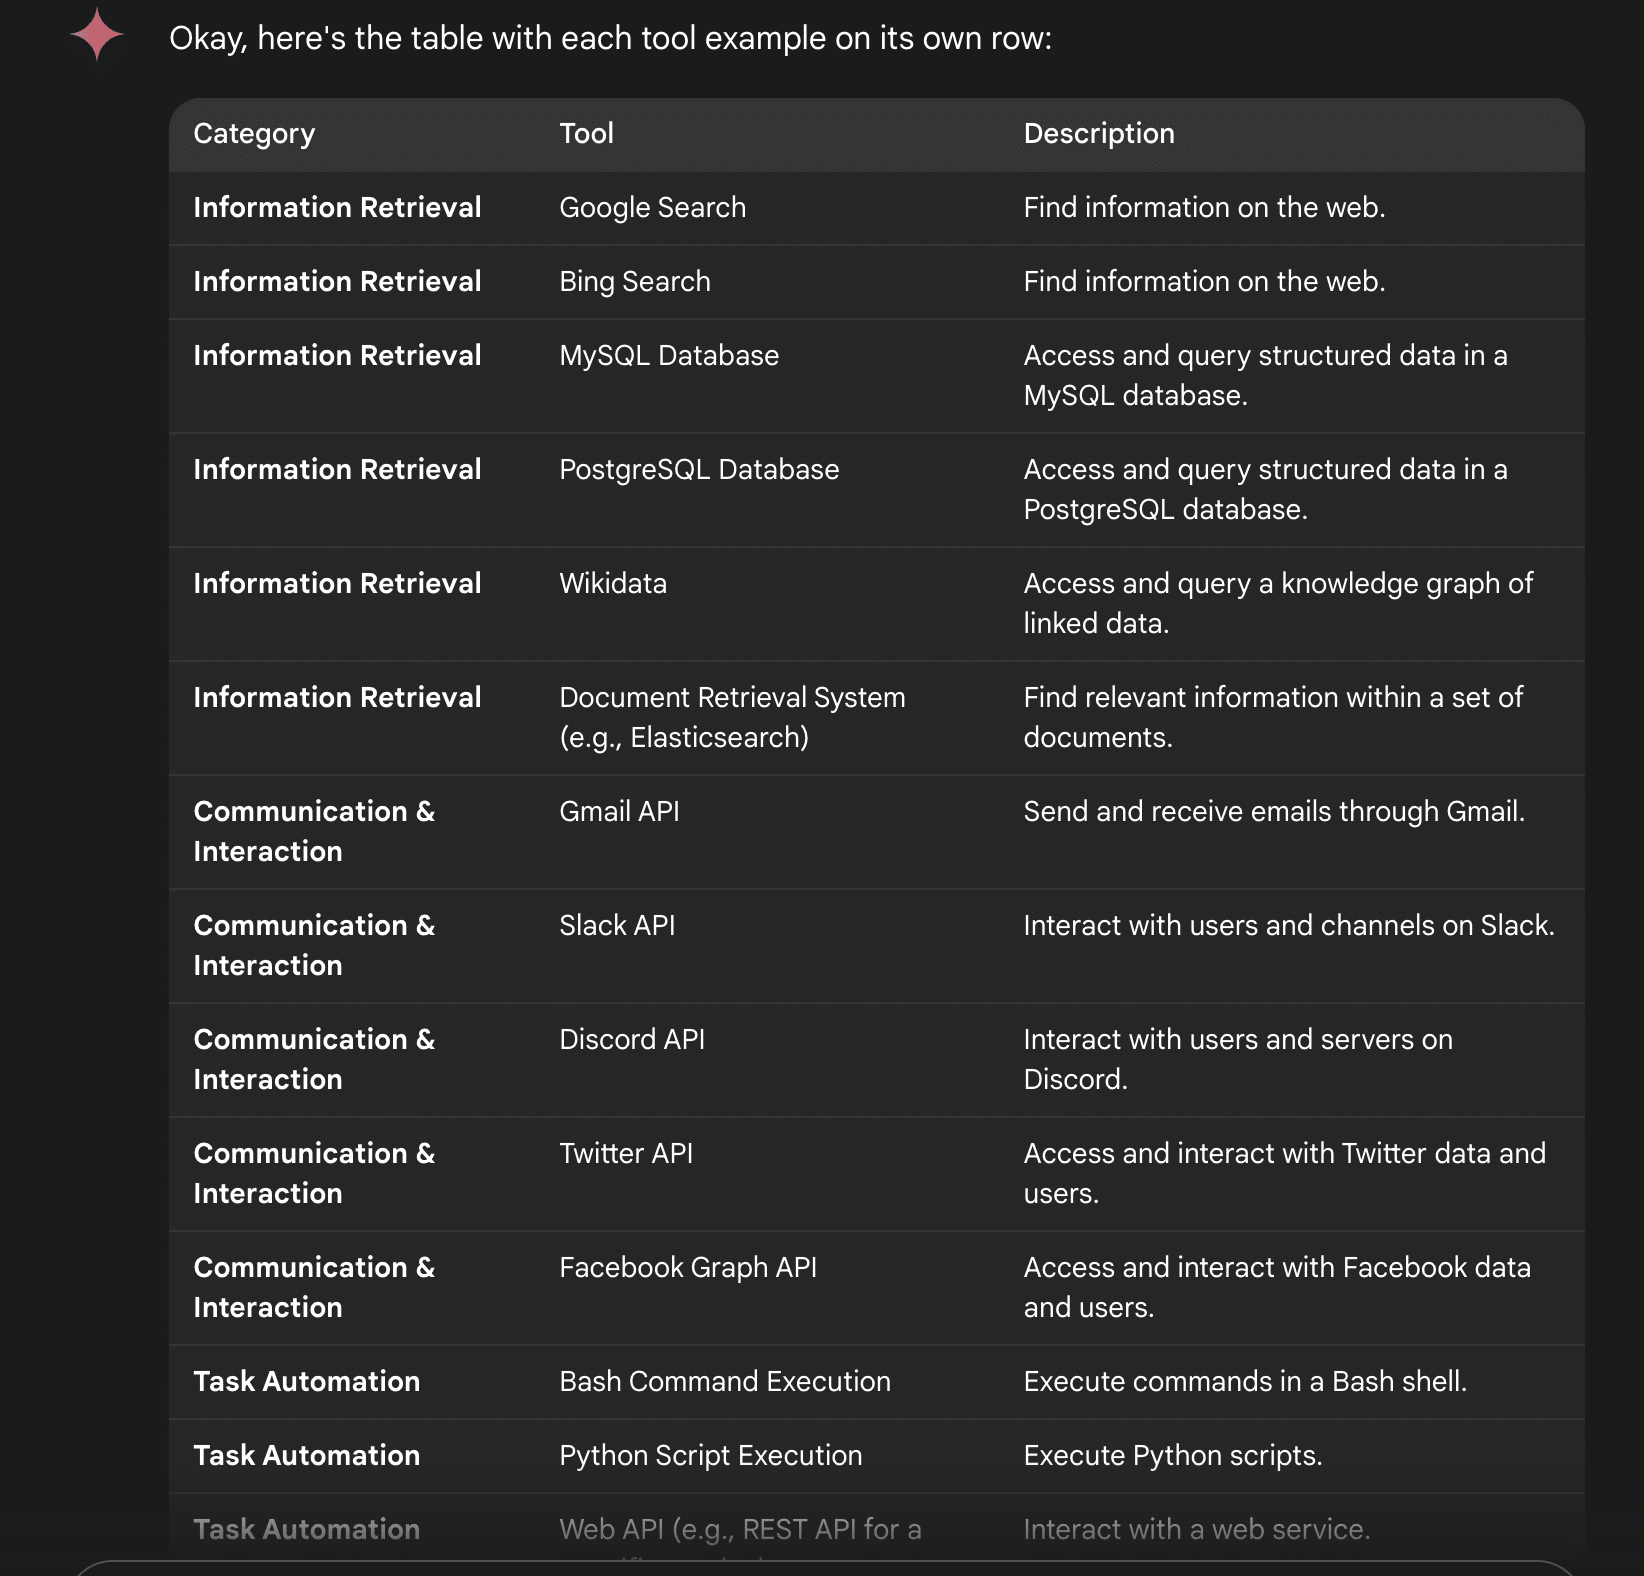Viewport: 1644px width, 1576px height.
Task: Select the Python Script Execution cell
Action: tap(710, 1456)
